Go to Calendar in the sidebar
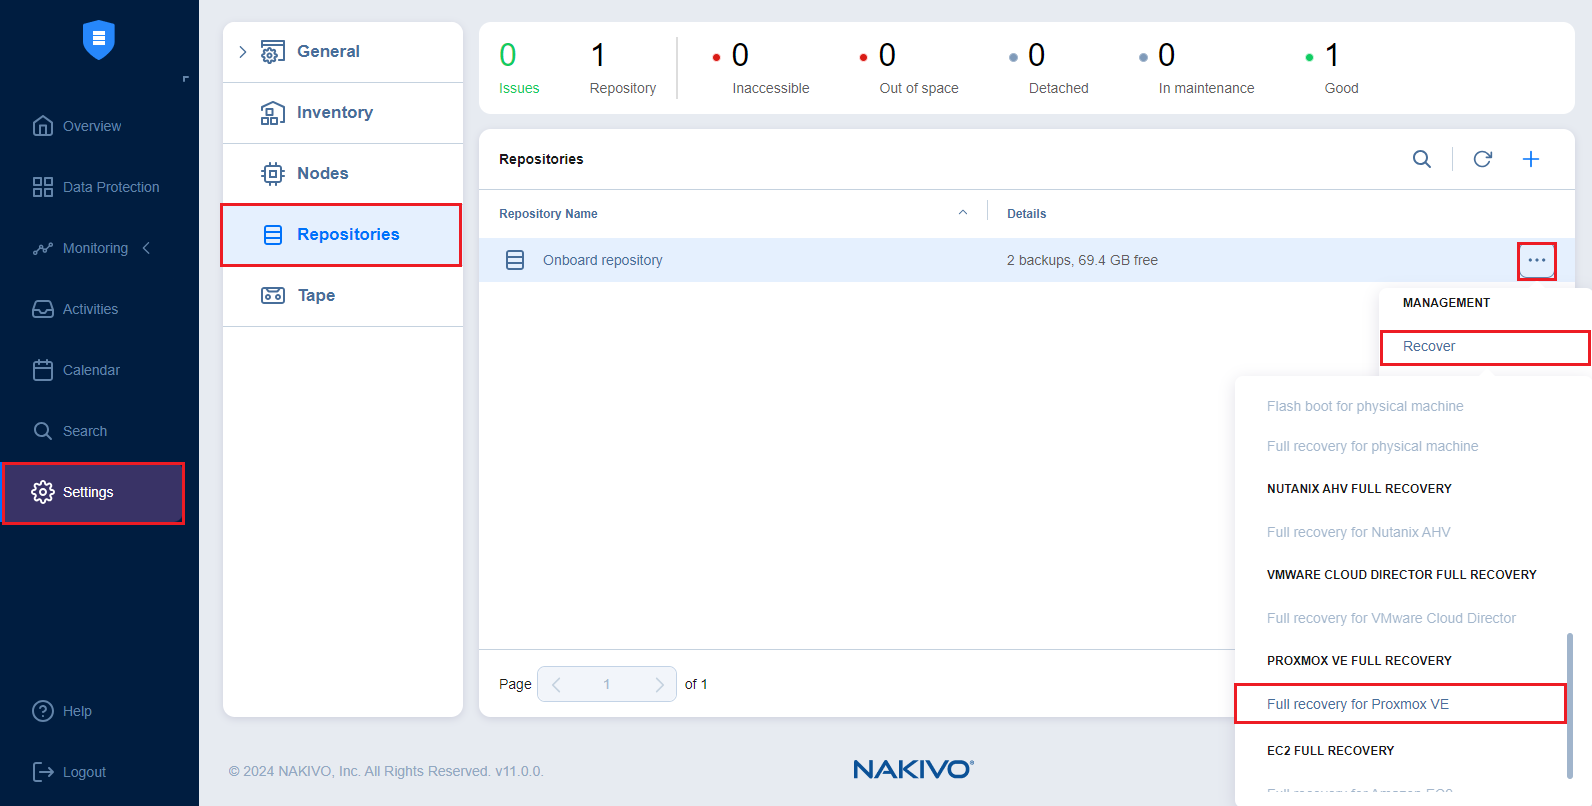The height and width of the screenshot is (806, 1592). pyautogui.click(x=91, y=370)
